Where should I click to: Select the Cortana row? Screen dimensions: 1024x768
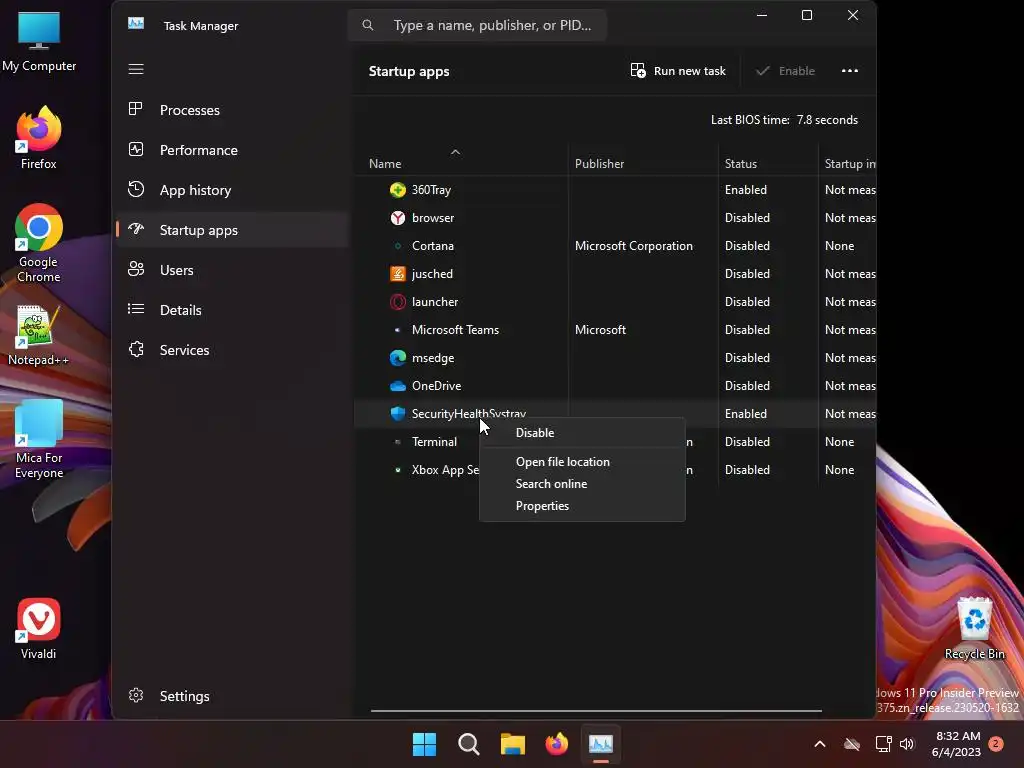coord(615,246)
